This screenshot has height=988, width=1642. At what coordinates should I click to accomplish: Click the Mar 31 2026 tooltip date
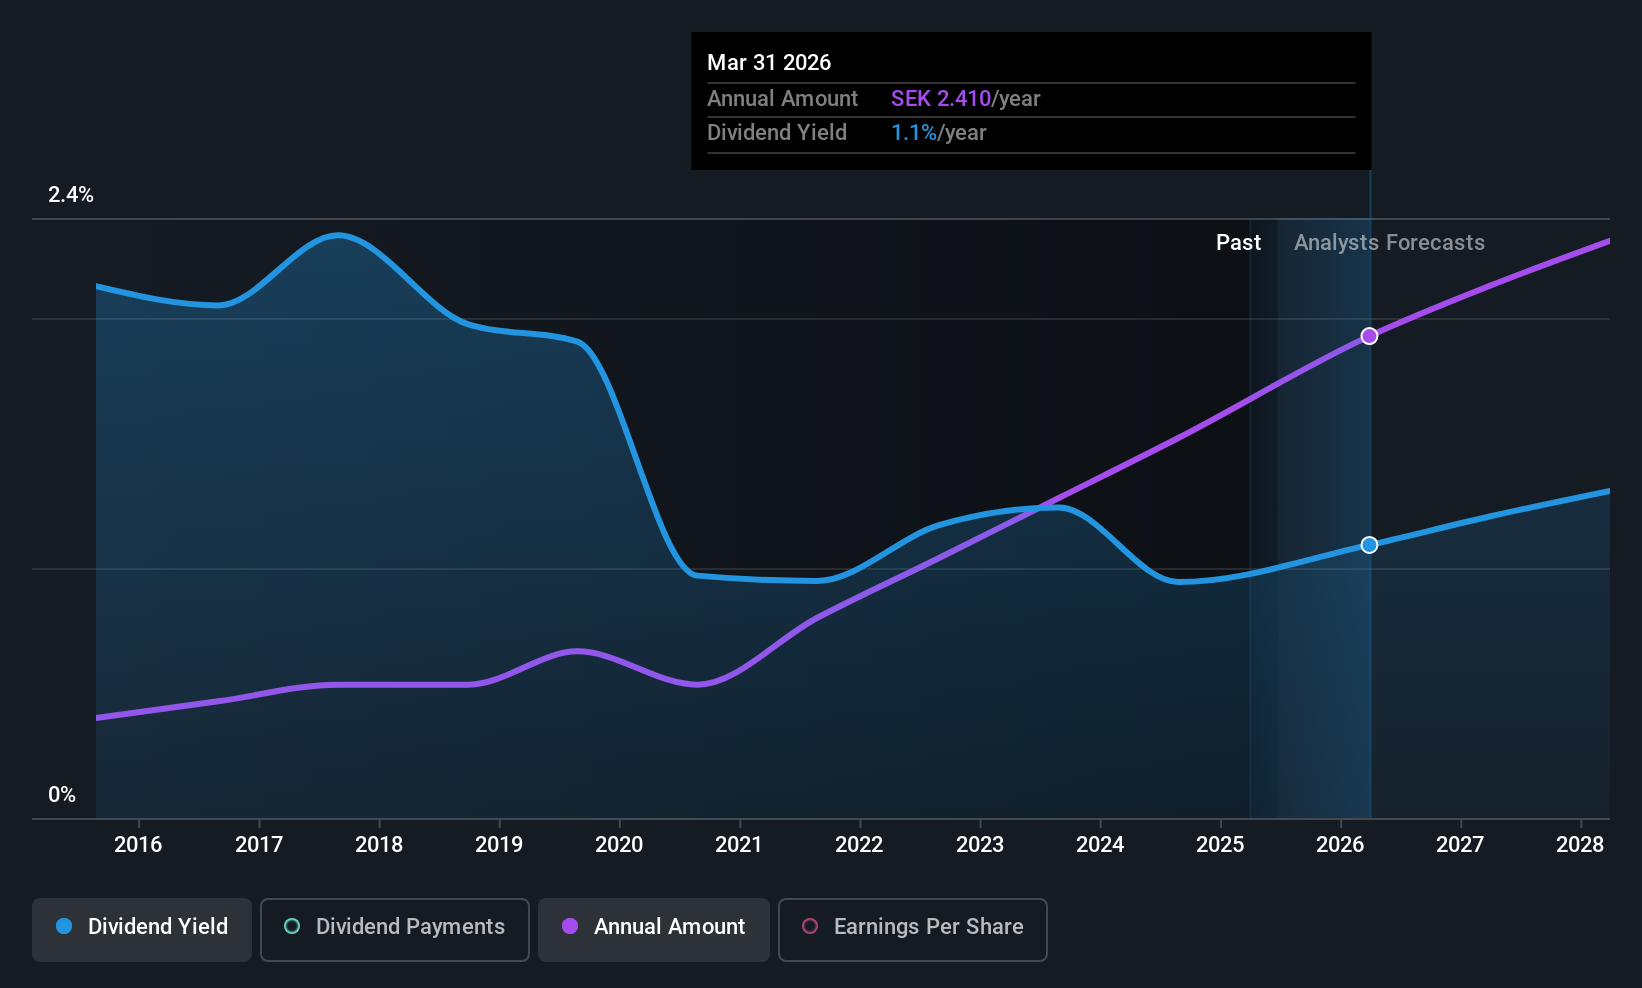(769, 62)
